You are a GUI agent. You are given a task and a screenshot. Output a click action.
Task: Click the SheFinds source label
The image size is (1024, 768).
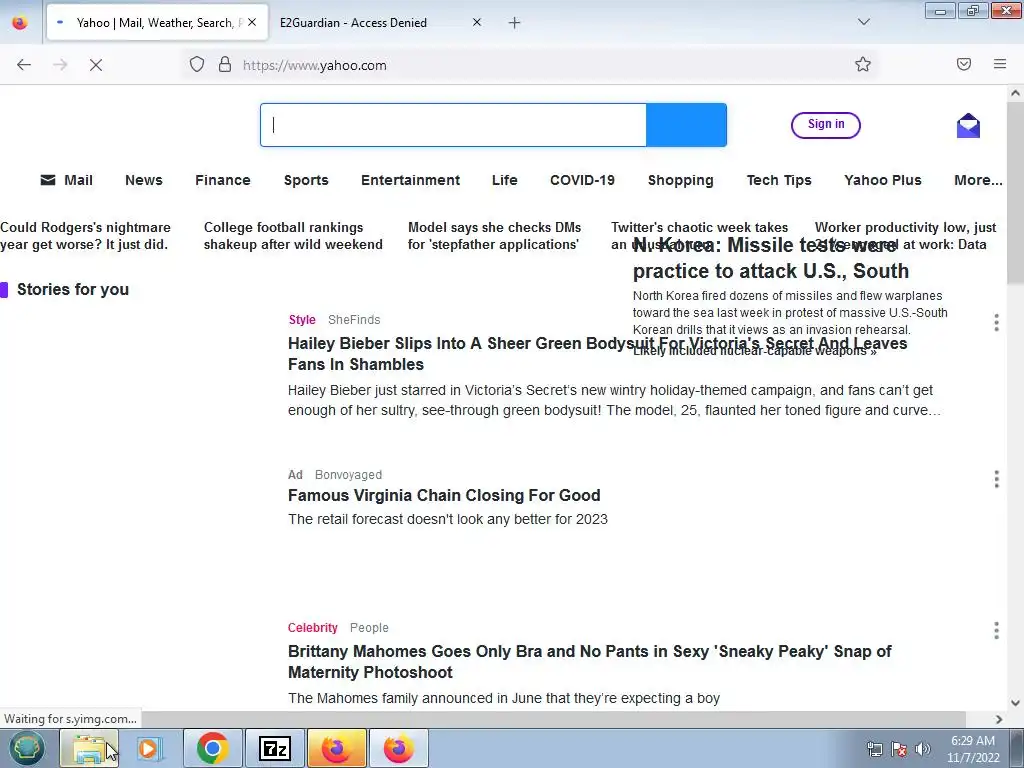pyautogui.click(x=354, y=319)
